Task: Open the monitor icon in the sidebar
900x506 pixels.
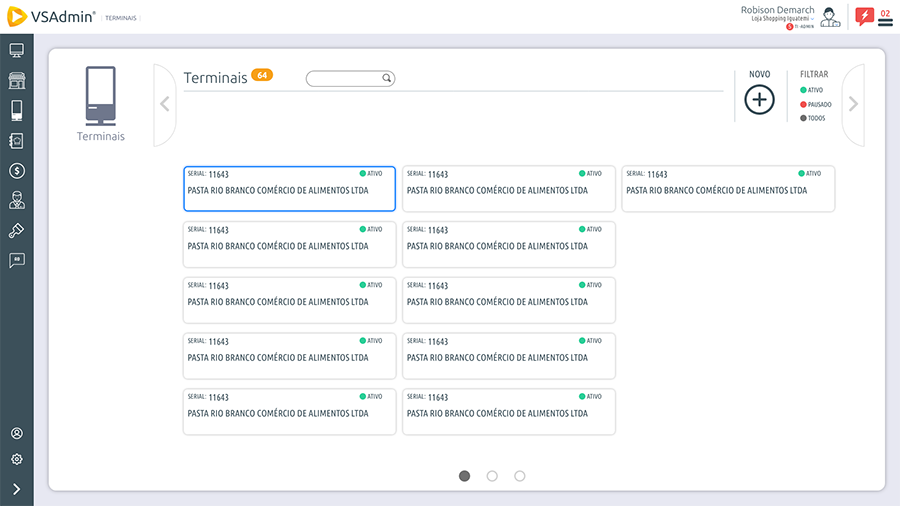Action: (16, 51)
